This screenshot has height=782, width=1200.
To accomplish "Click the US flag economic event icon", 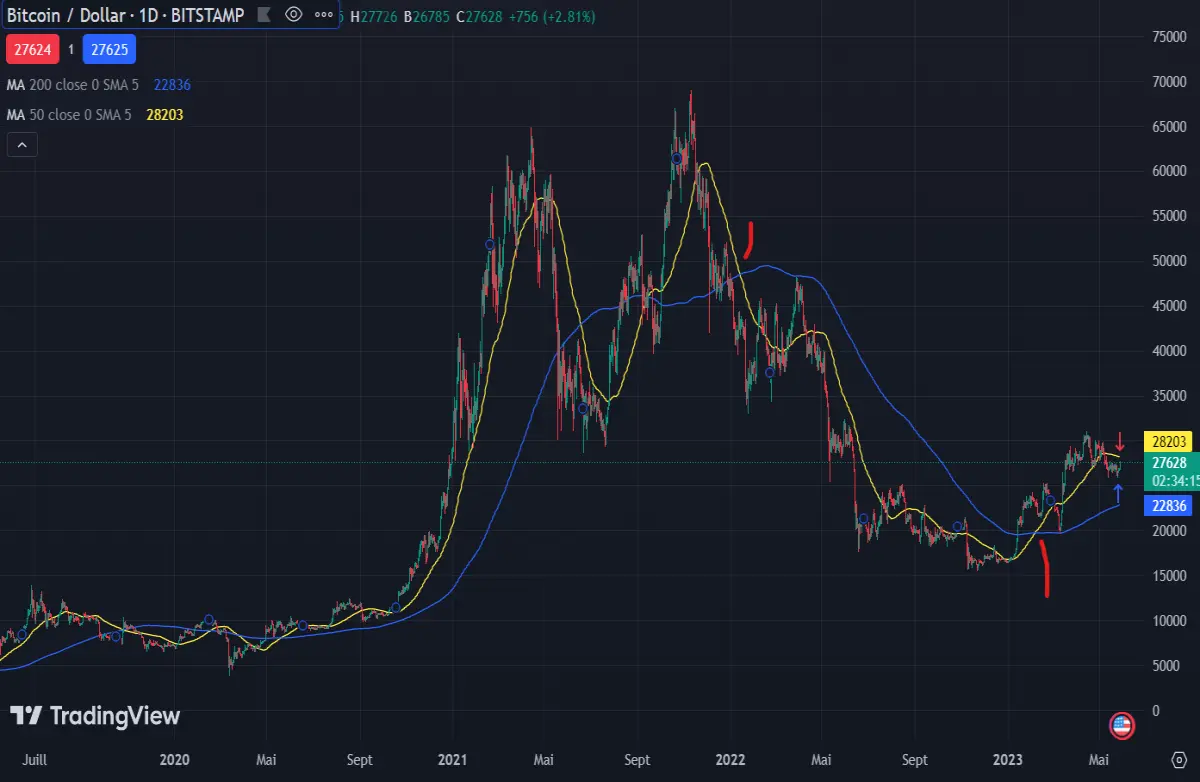I will click(x=1122, y=726).
